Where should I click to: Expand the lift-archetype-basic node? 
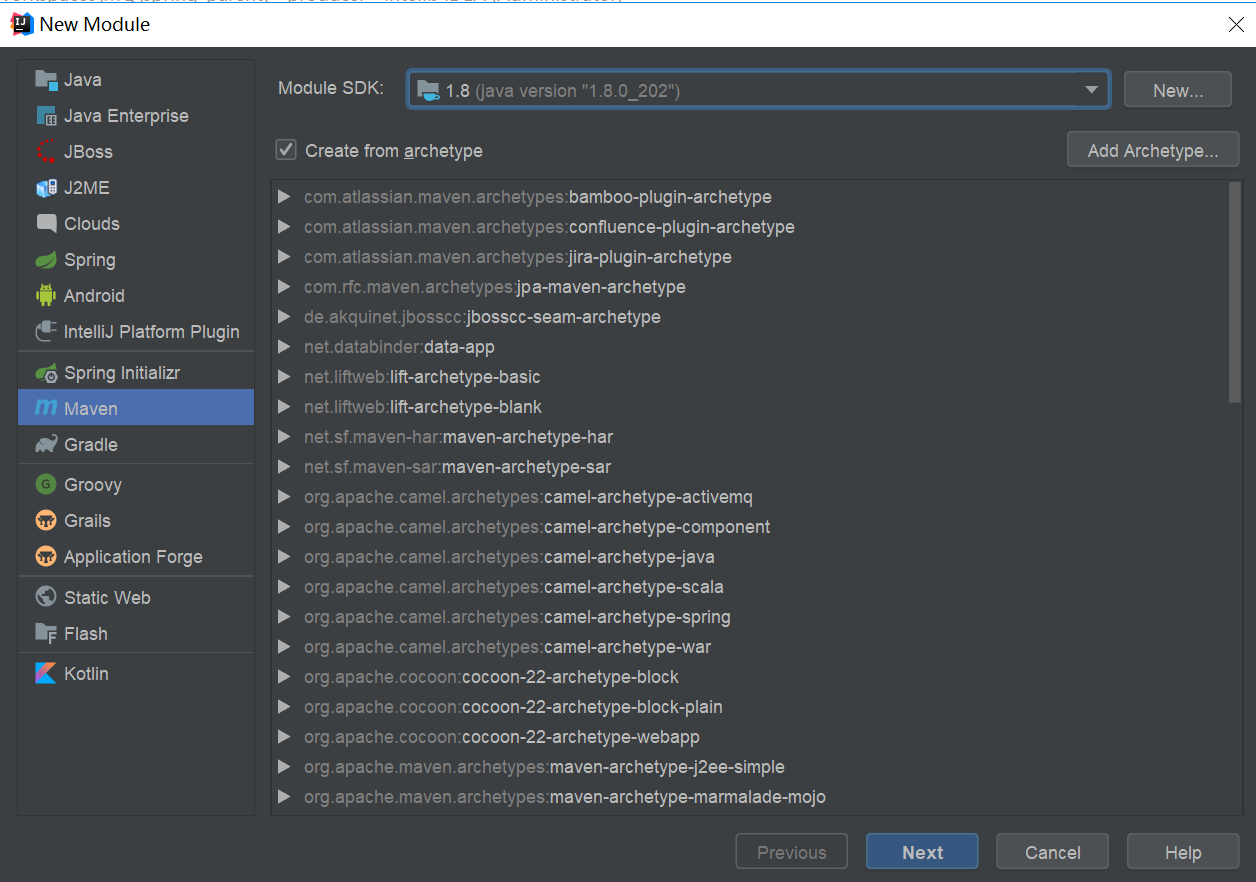[x=284, y=377]
